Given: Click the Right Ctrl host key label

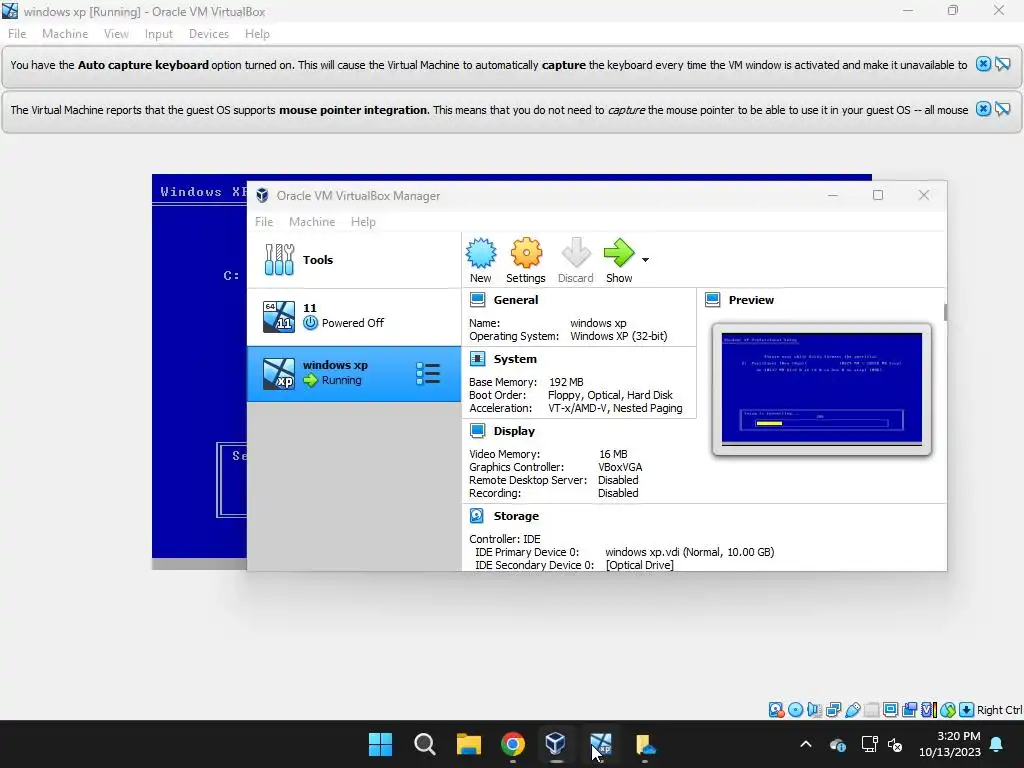Looking at the screenshot, I should pyautogui.click(x=1000, y=710).
